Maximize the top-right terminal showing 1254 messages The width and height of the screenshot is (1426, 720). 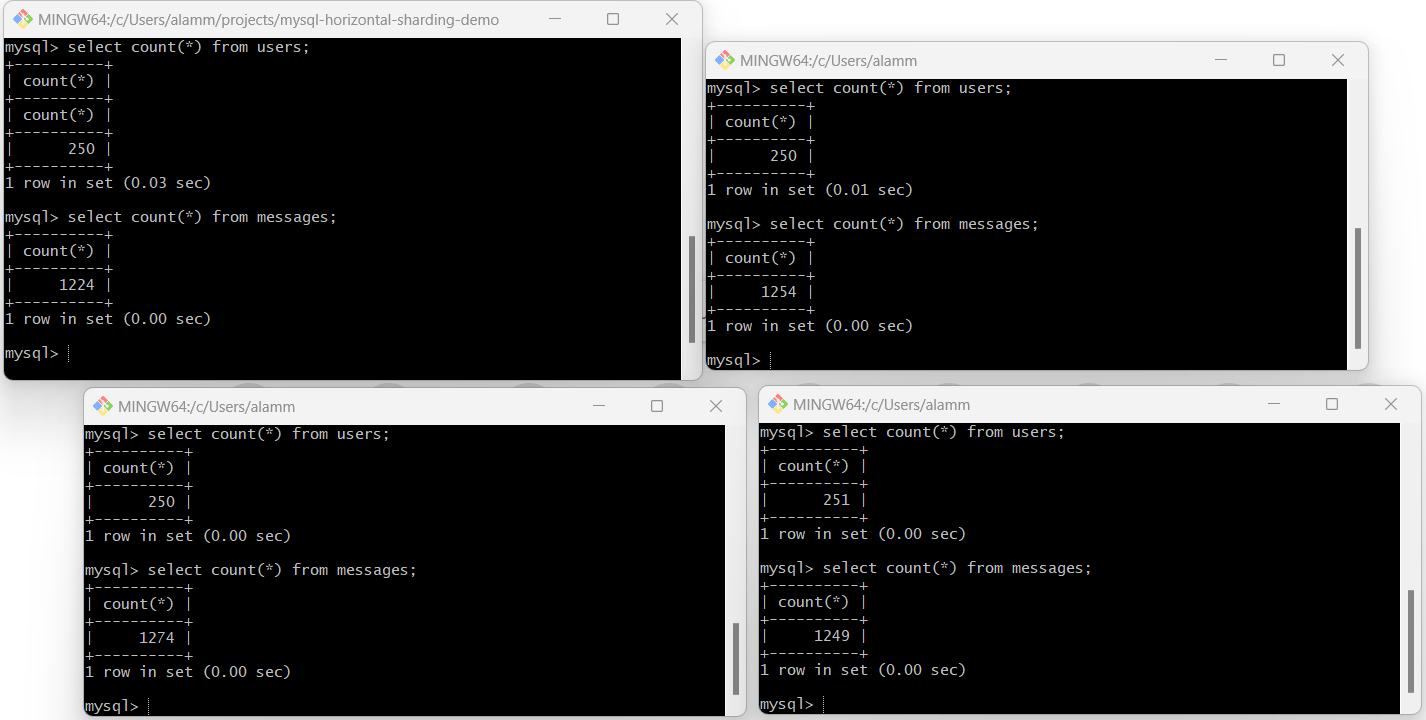coord(1279,60)
